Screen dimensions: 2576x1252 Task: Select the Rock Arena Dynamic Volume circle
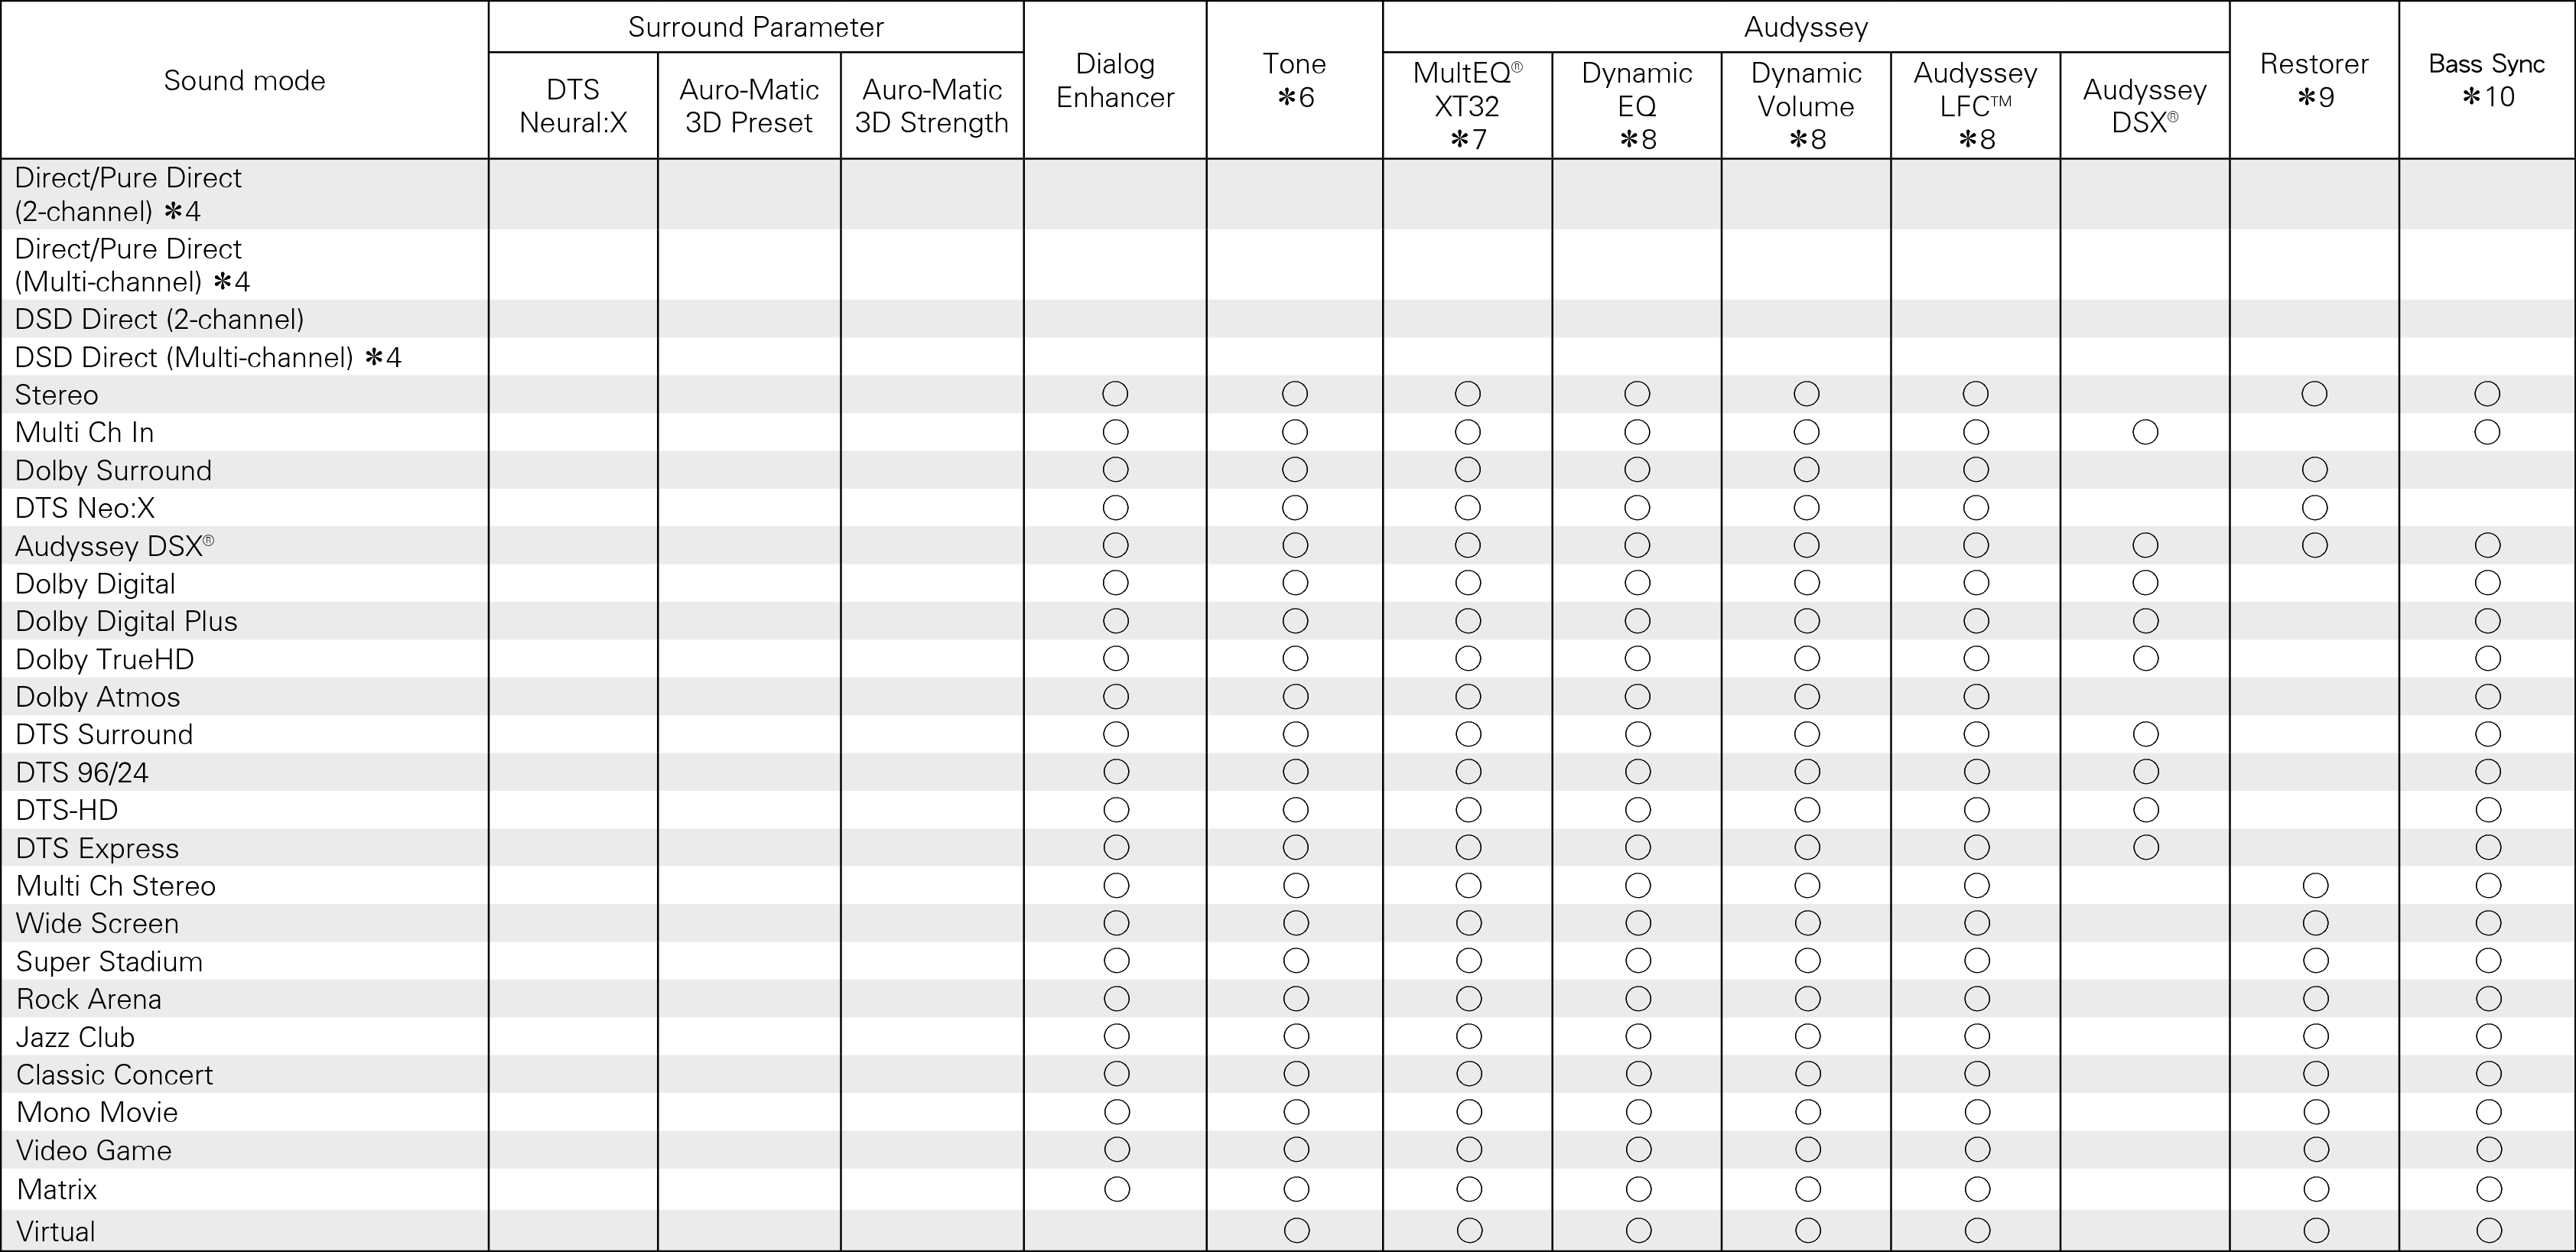pos(1808,998)
